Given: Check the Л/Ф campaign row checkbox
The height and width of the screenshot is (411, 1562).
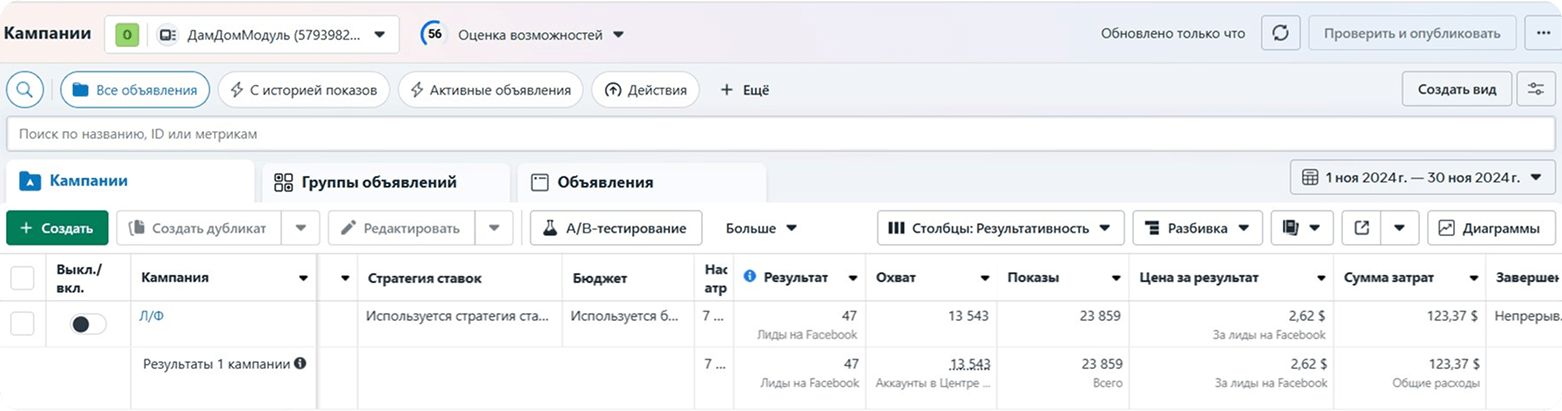Looking at the screenshot, I should [x=22, y=323].
